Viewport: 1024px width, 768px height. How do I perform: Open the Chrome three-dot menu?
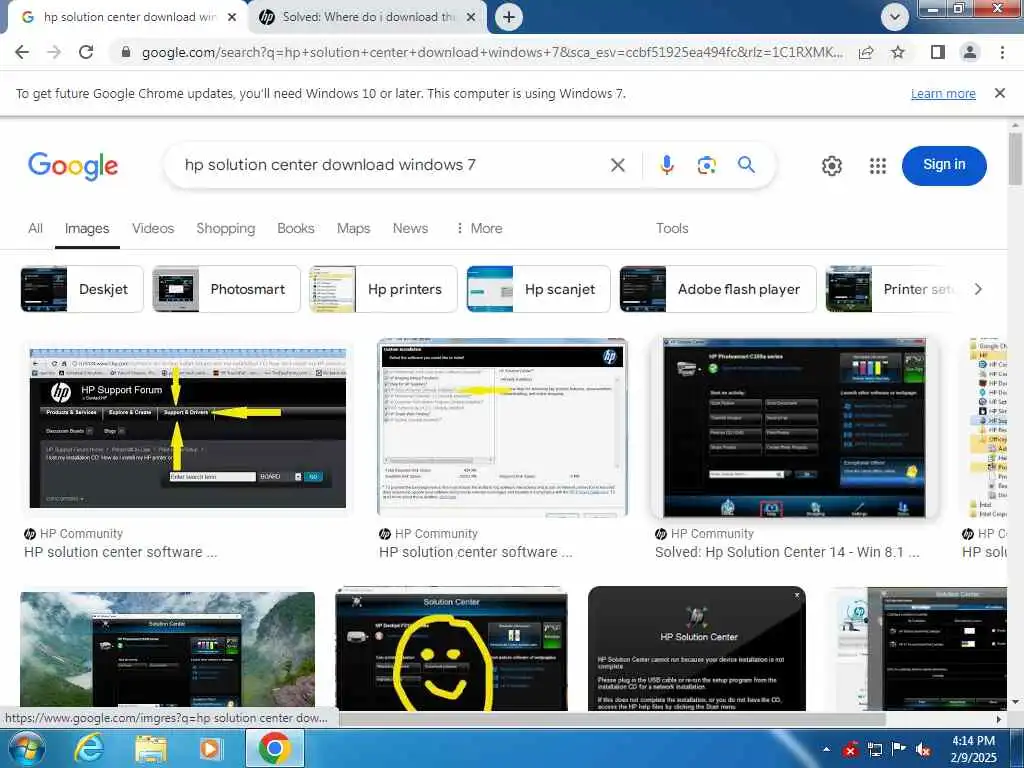point(1002,52)
